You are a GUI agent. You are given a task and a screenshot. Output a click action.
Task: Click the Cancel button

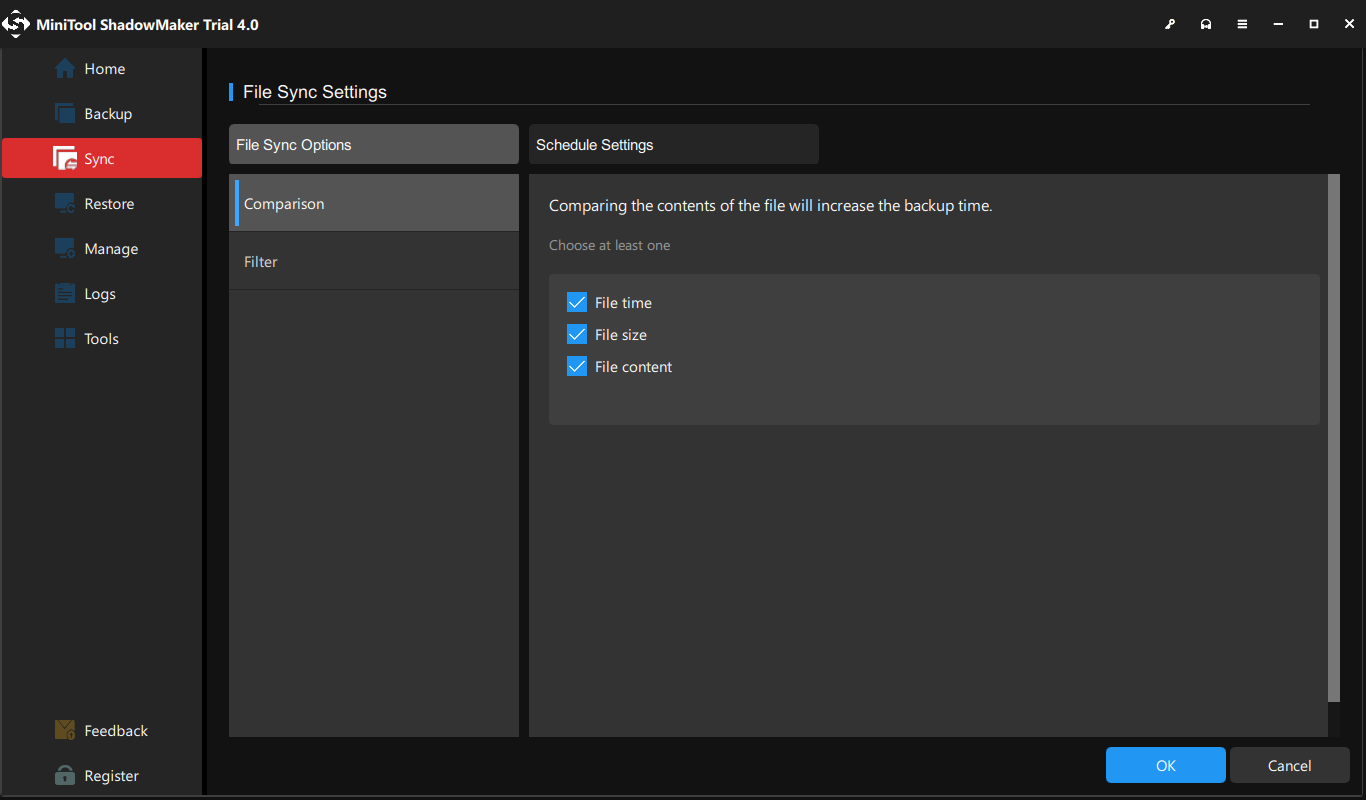(x=1290, y=765)
